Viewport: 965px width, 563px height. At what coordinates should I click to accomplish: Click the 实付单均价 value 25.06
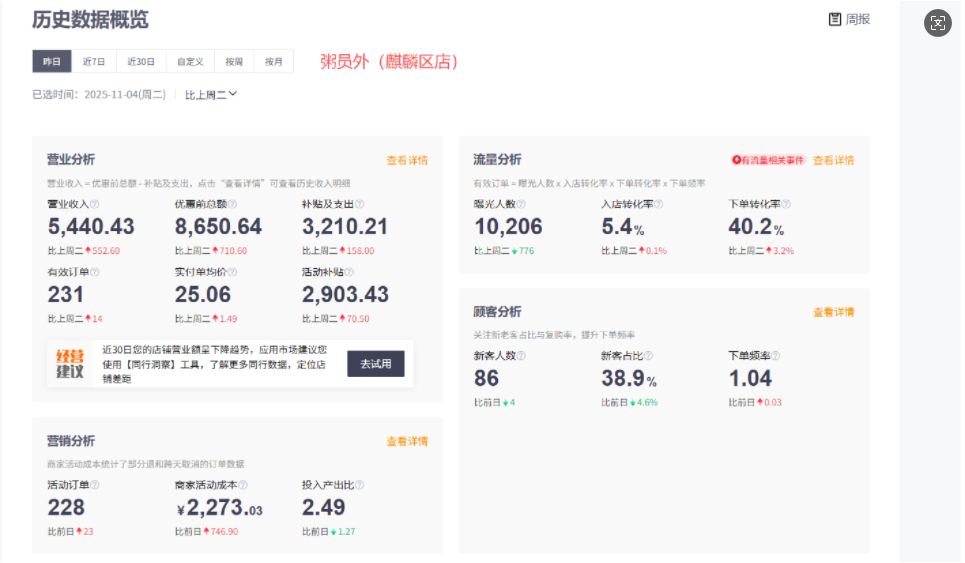[x=203, y=295]
